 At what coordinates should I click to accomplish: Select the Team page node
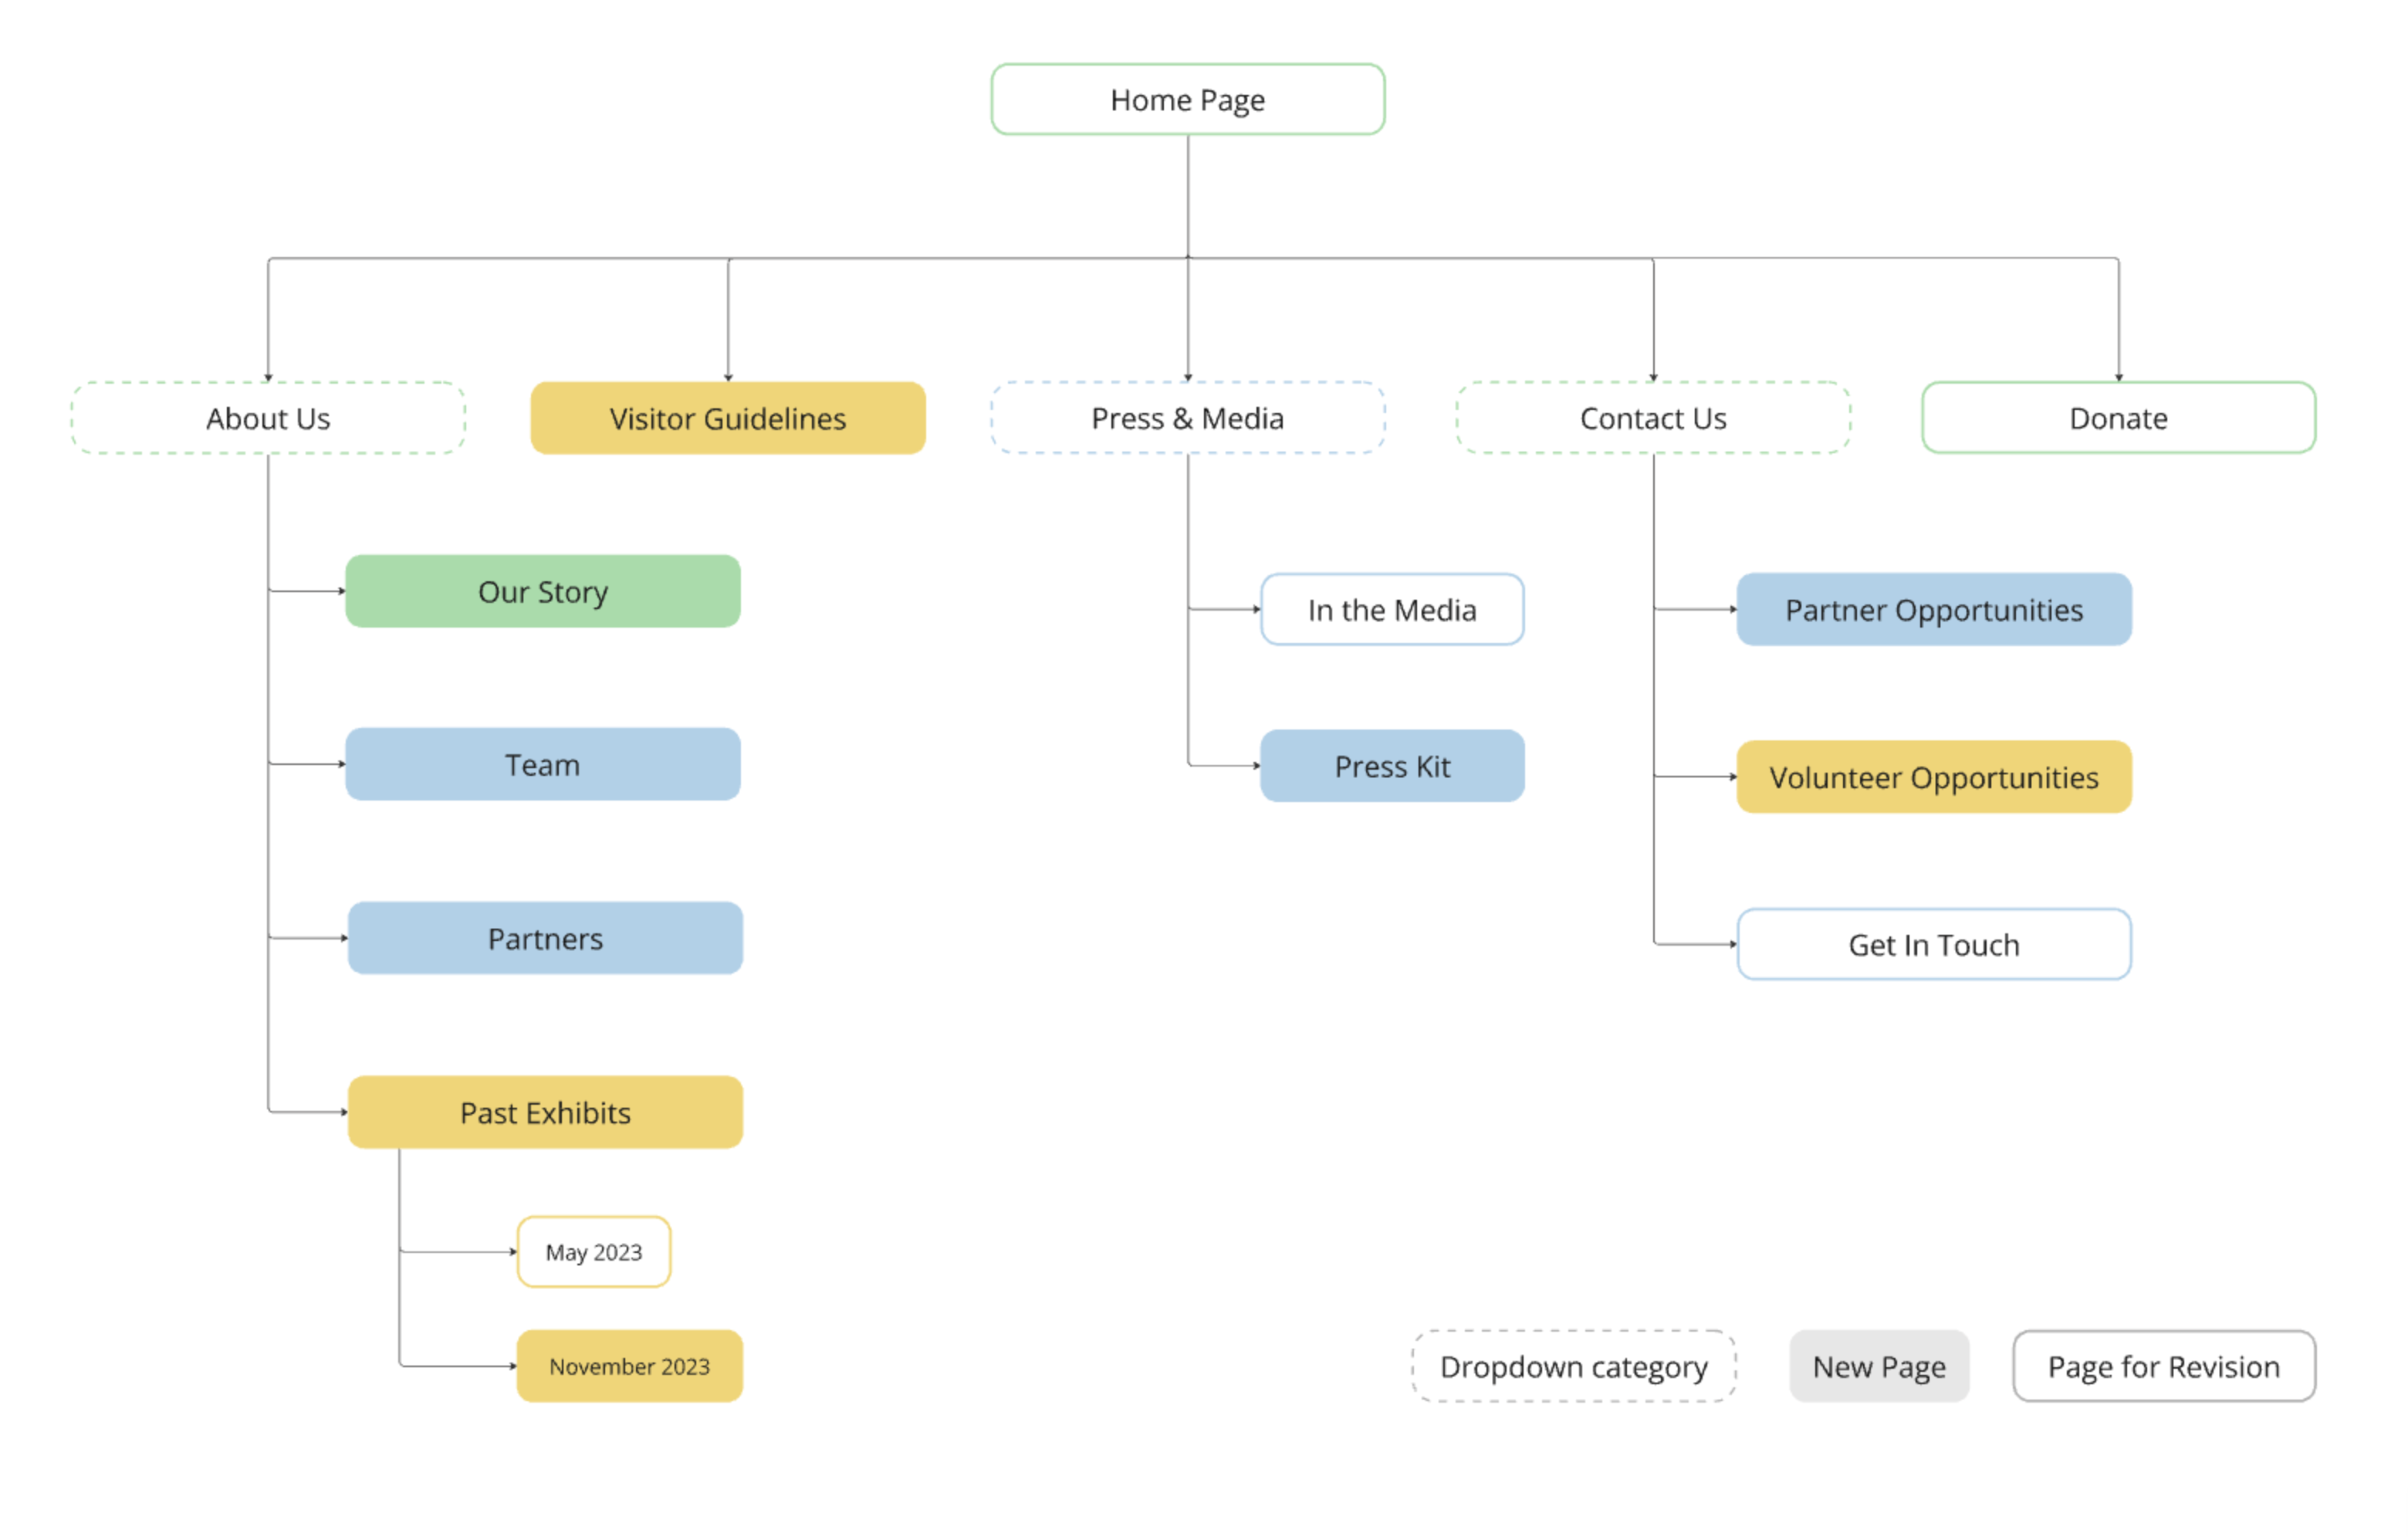click(x=542, y=764)
